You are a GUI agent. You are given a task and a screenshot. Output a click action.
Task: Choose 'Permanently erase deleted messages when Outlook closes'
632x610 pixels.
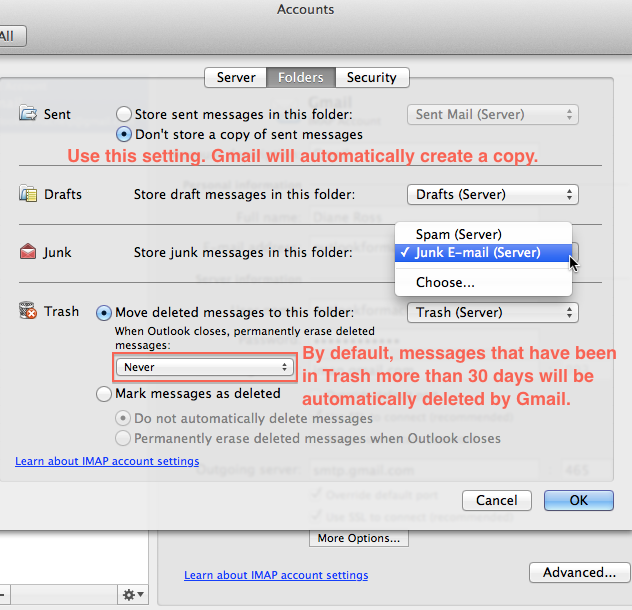tap(123, 438)
